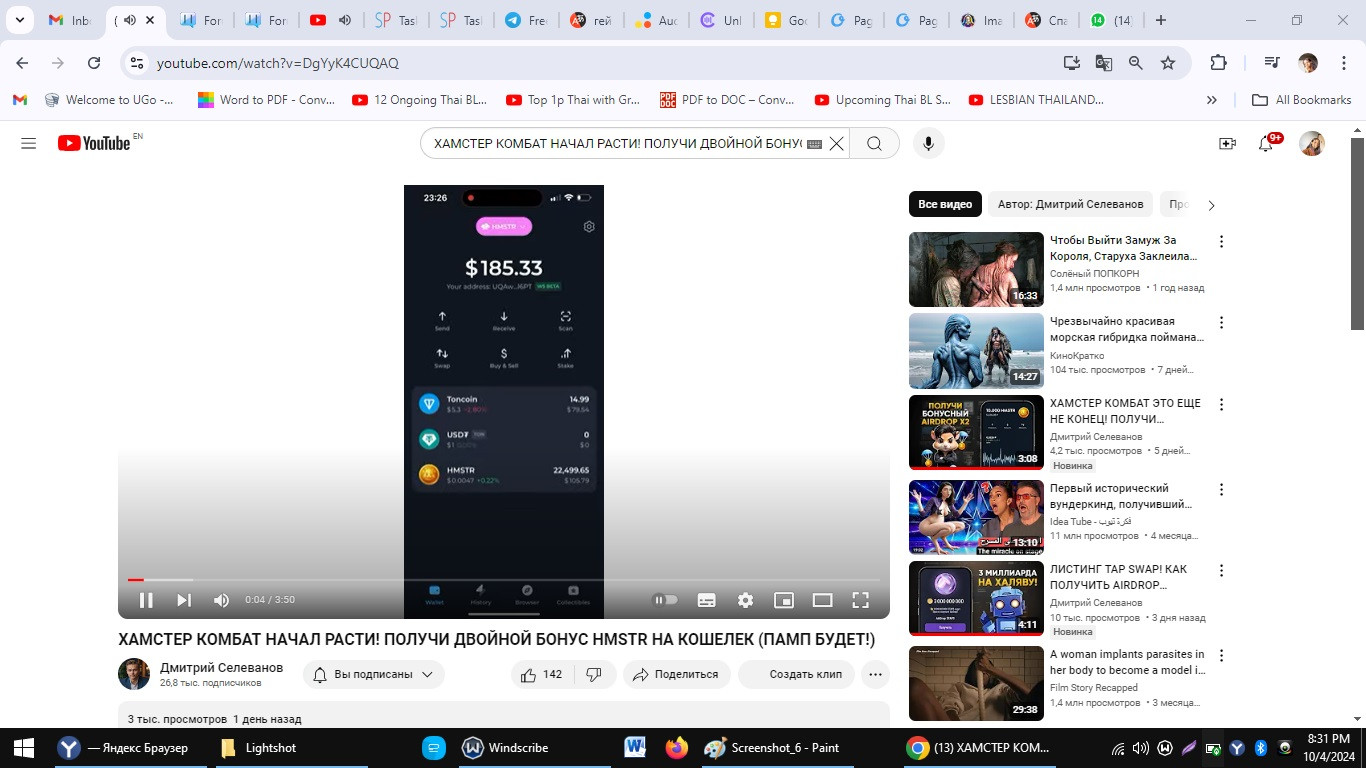Open Дмитрий Селеванов channel avatar under video
1366x768 pixels.
coord(134,674)
